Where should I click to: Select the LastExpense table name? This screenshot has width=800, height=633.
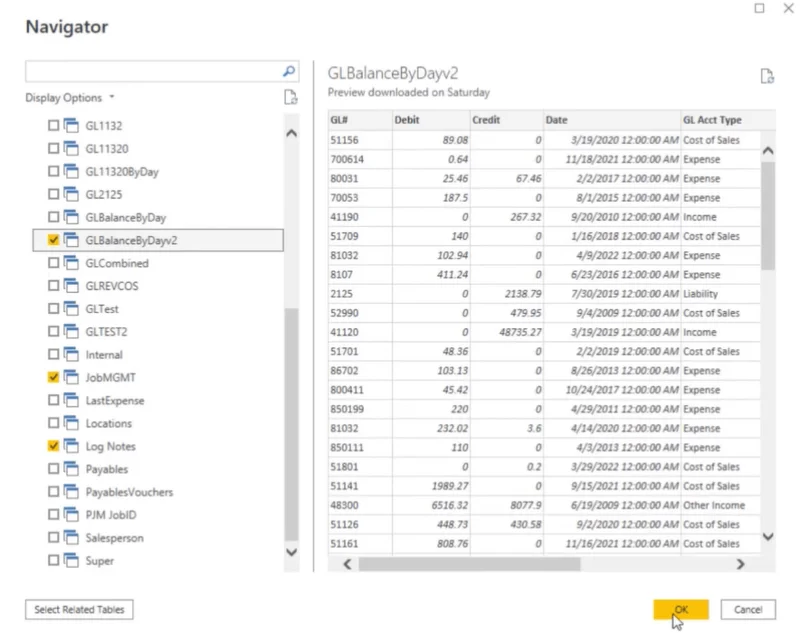pos(115,400)
